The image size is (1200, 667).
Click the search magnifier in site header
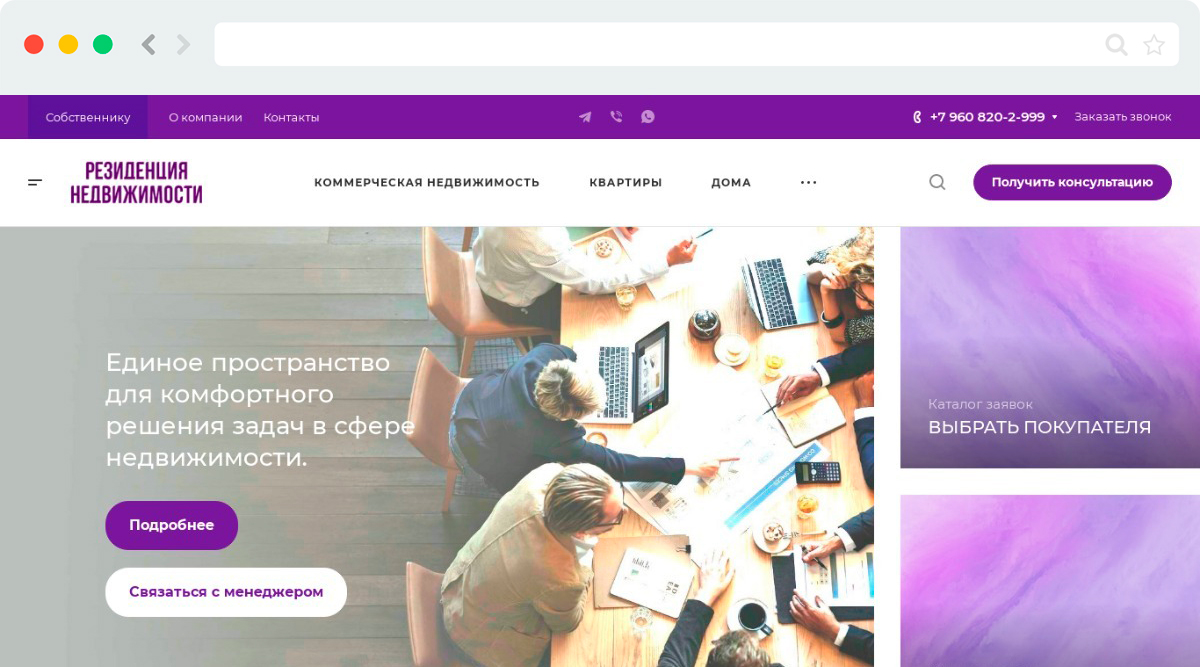click(937, 182)
